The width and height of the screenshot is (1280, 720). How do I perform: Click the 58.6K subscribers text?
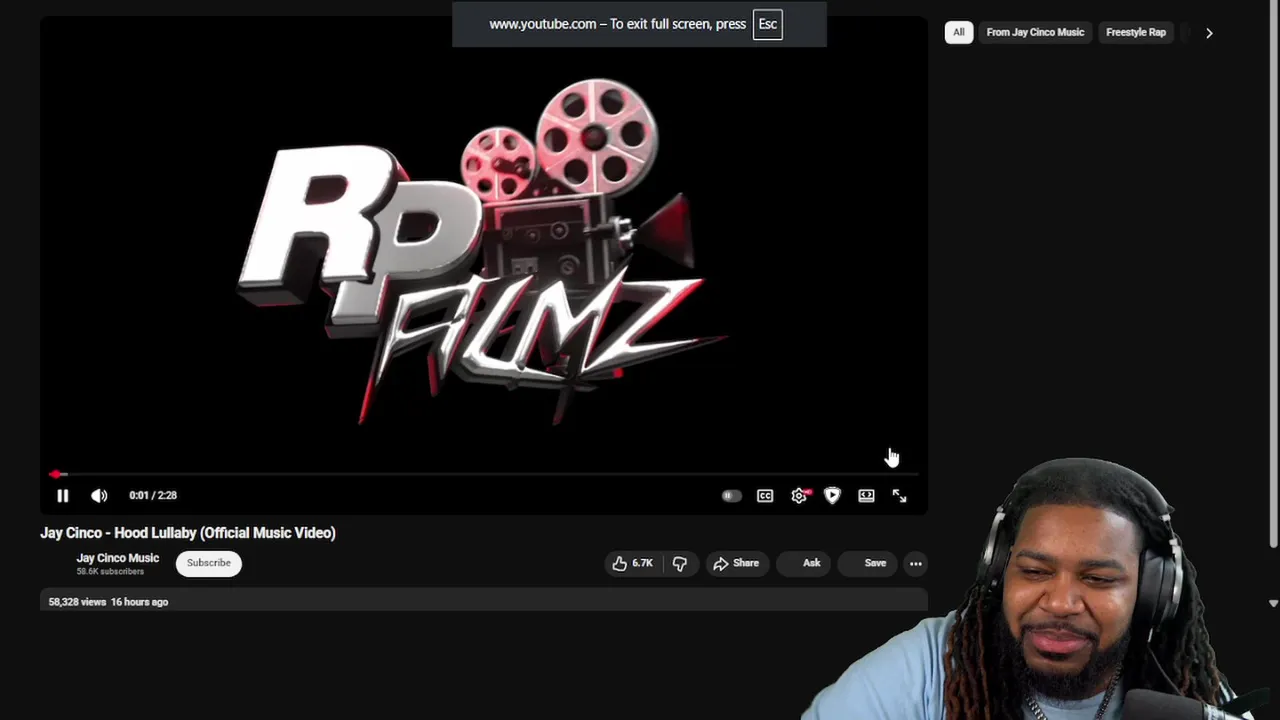(x=110, y=572)
